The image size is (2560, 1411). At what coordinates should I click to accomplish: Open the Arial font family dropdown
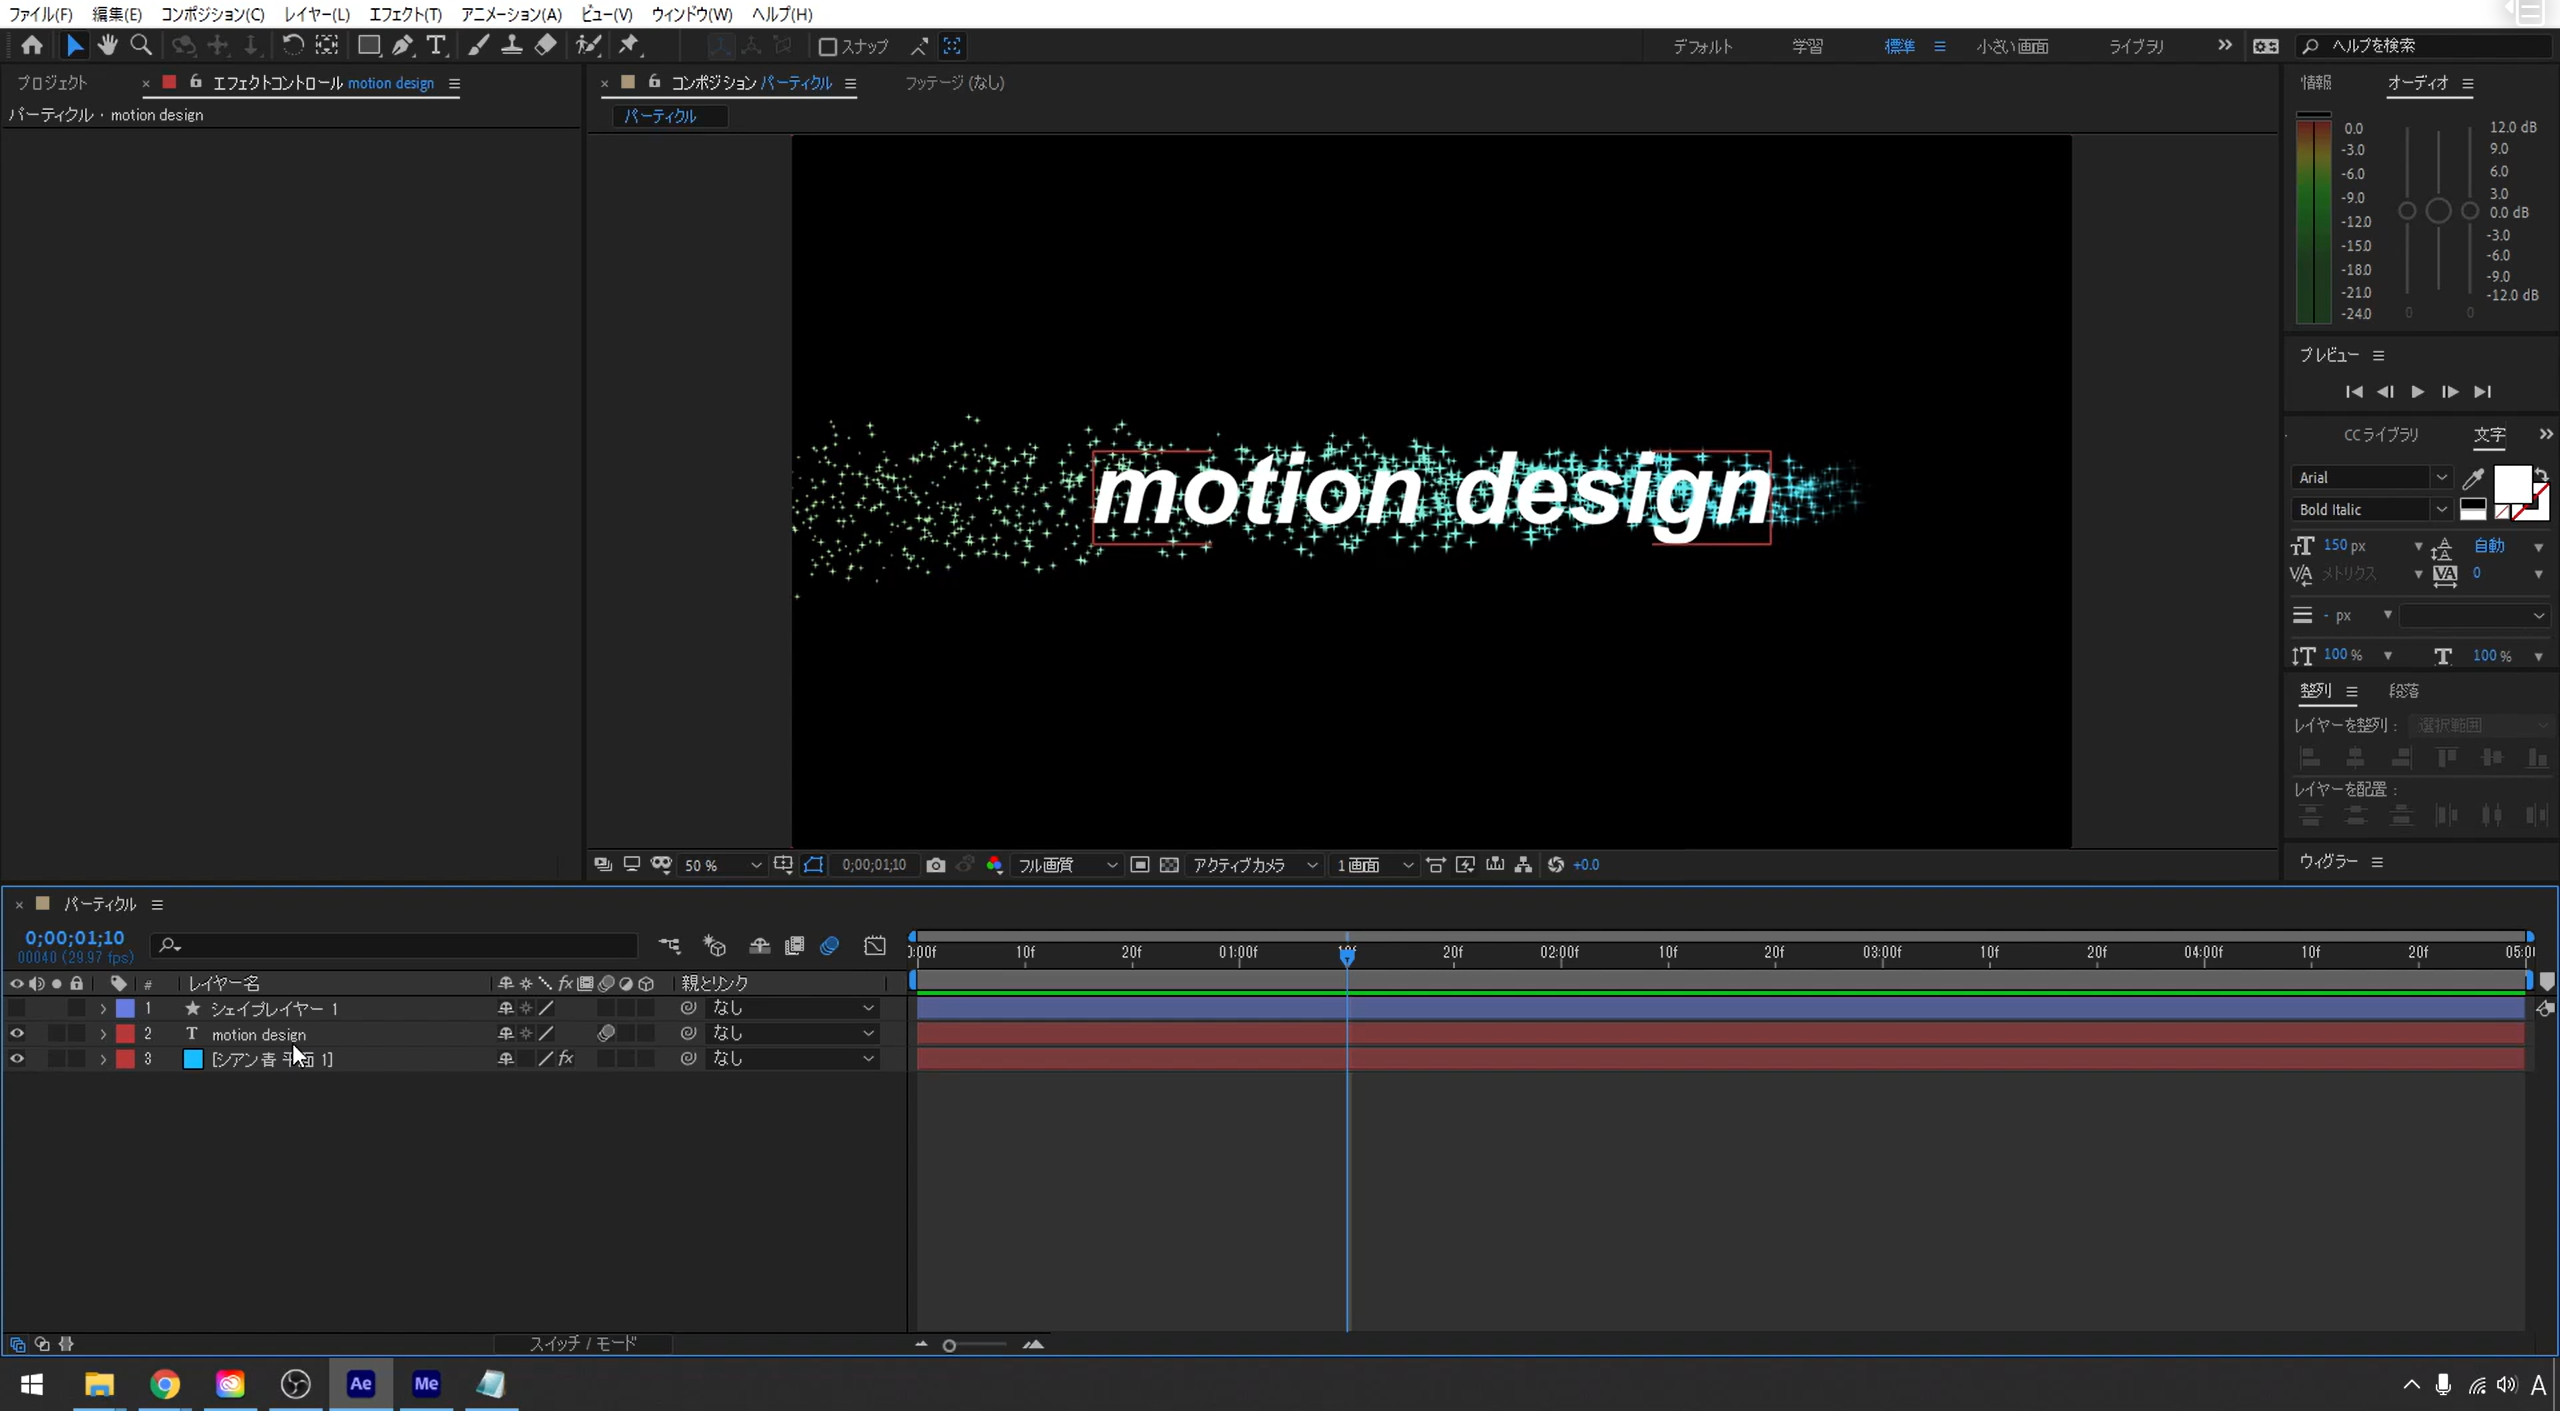pyautogui.click(x=2371, y=478)
